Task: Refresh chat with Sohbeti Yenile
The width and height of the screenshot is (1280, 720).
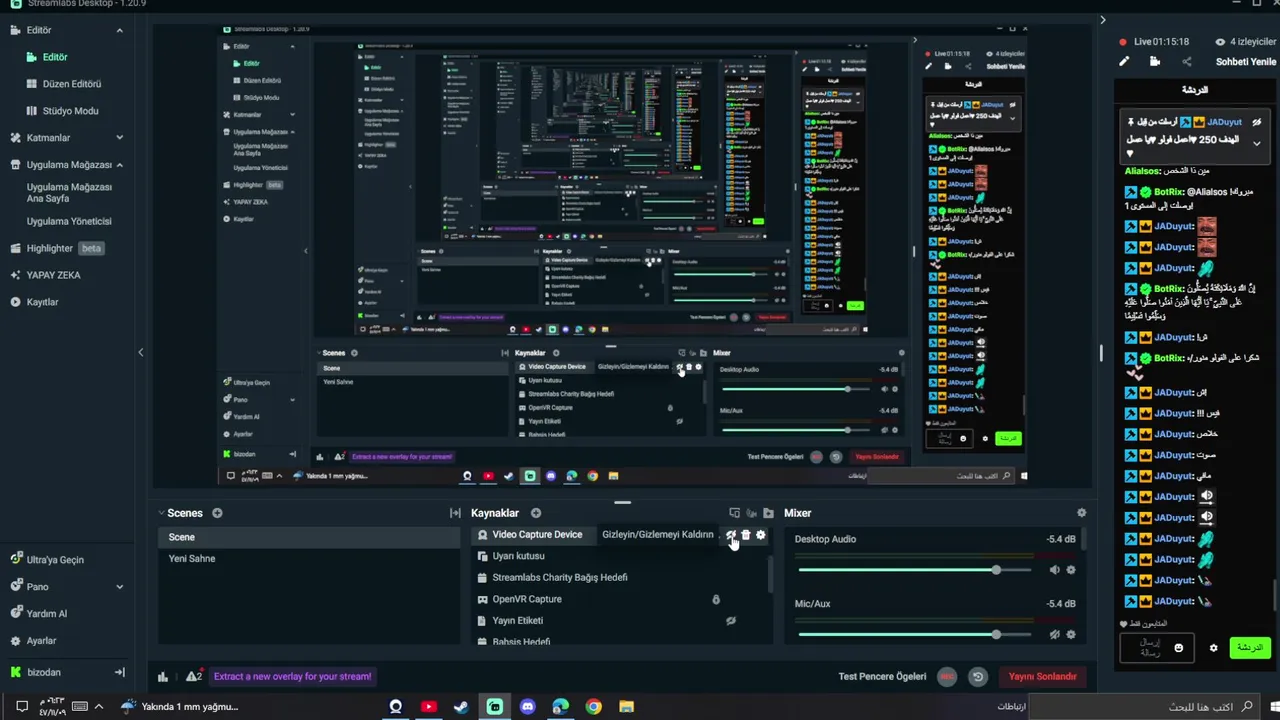Action: coord(1245,62)
